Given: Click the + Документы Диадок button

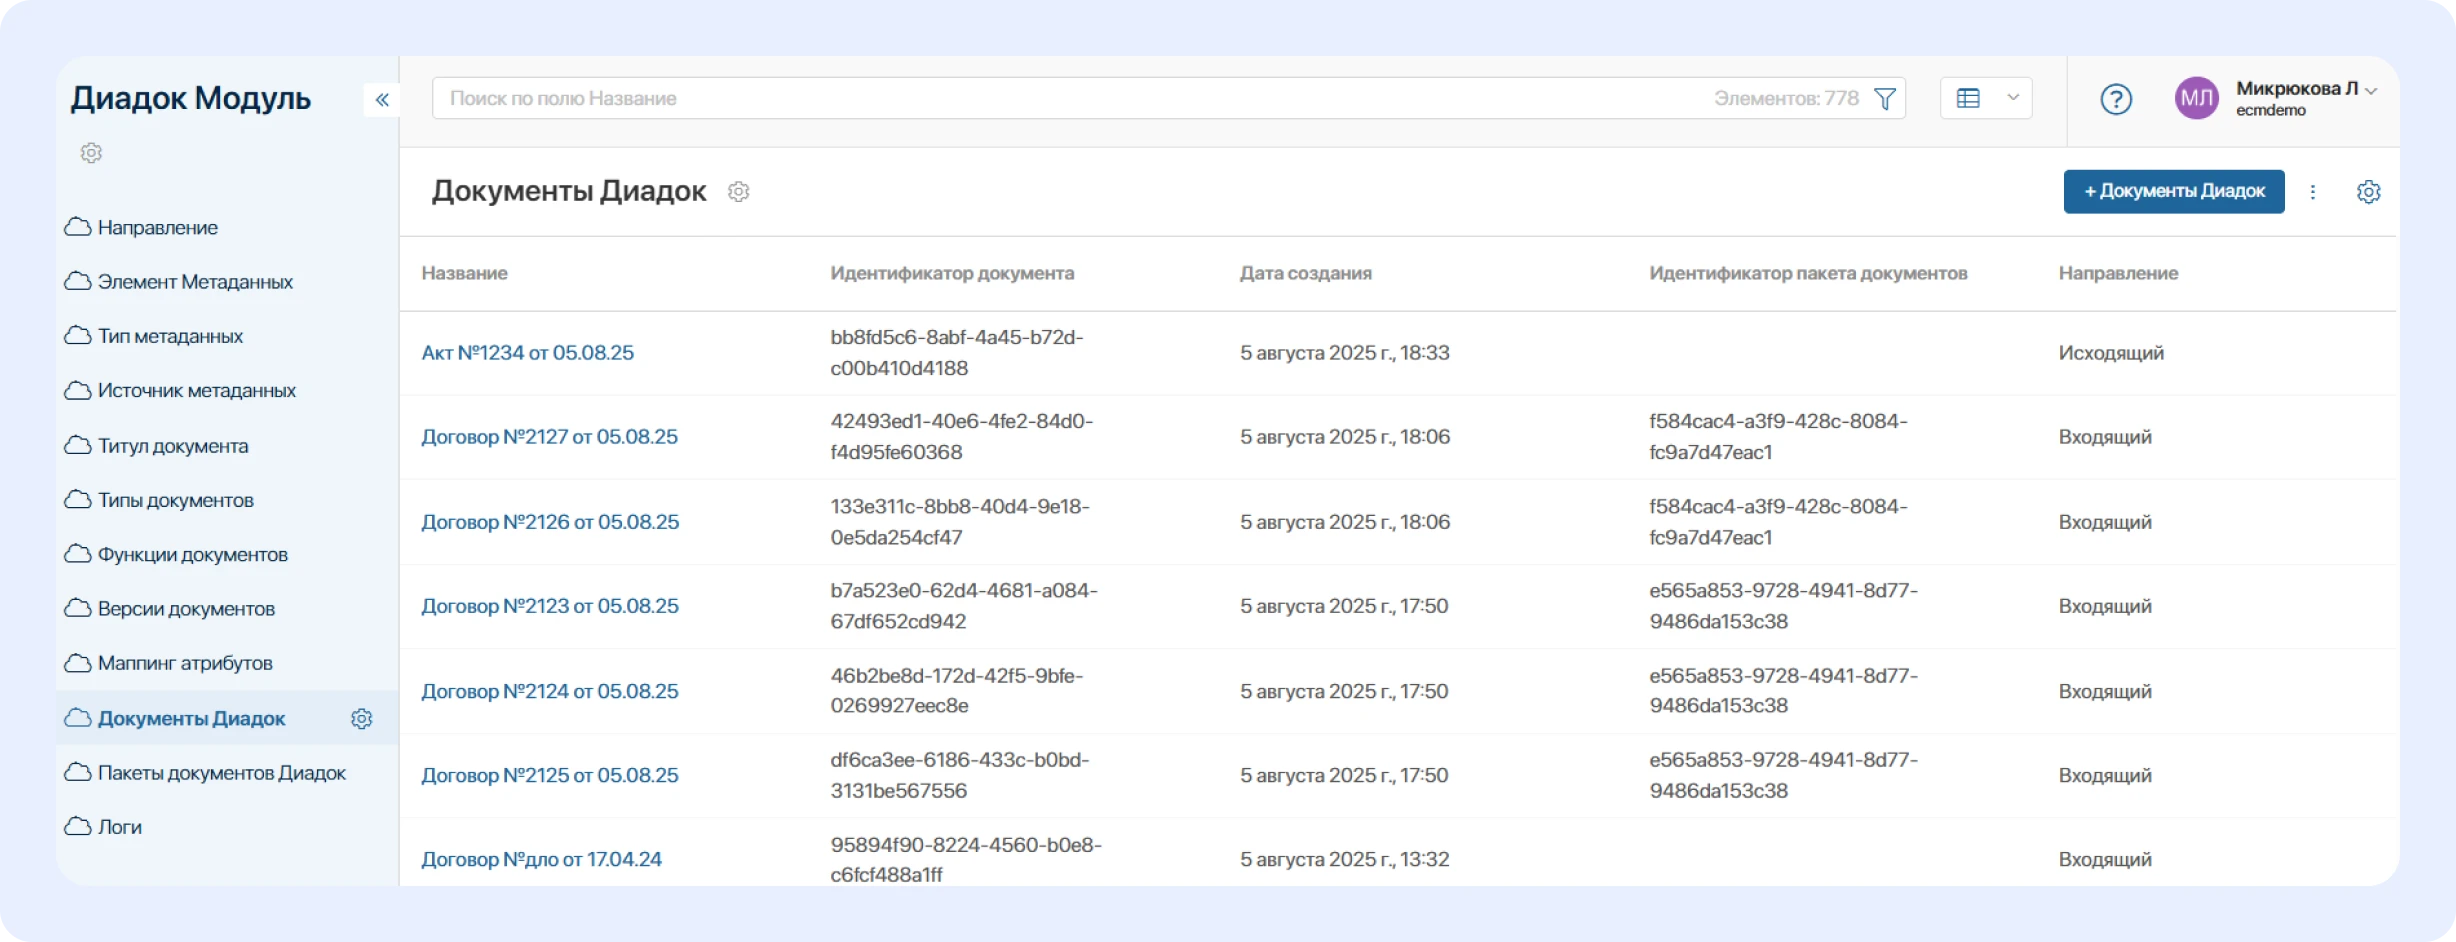Looking at the screenshot, I should 2173,191.
